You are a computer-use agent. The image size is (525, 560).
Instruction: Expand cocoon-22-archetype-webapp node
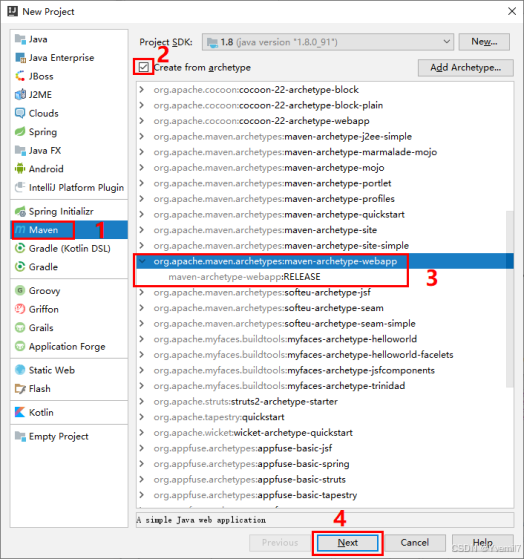tap(142, 121)
